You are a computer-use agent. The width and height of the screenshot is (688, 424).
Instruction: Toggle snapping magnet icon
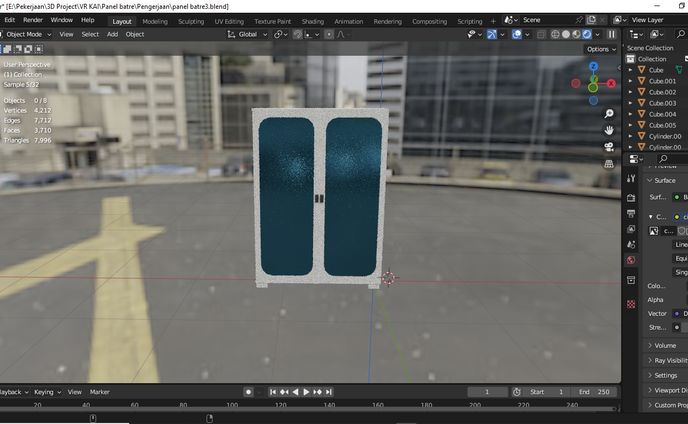297,34
